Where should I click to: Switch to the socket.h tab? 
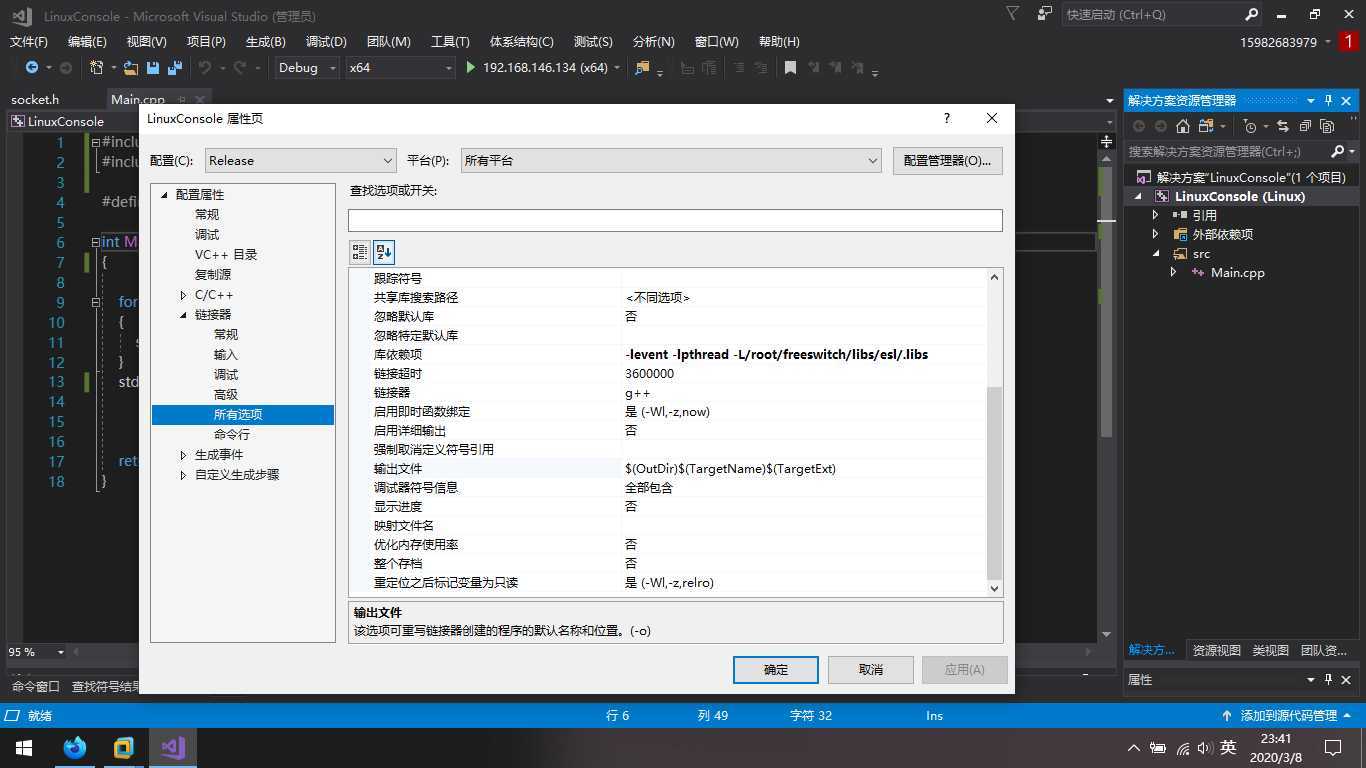[35, 99]
